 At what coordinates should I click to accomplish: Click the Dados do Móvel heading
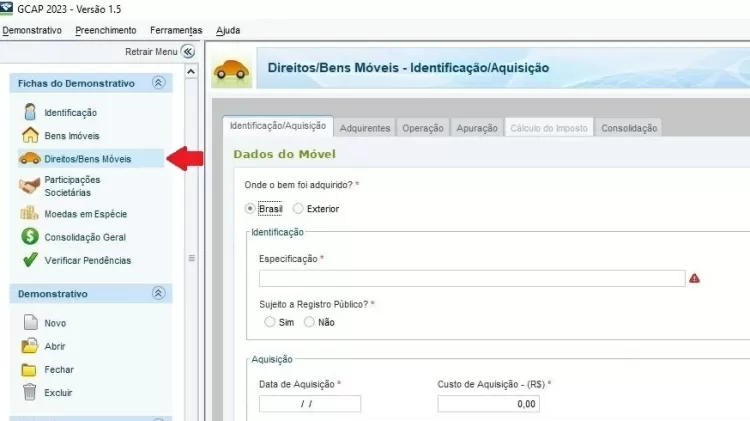click(x=285, y=154)
